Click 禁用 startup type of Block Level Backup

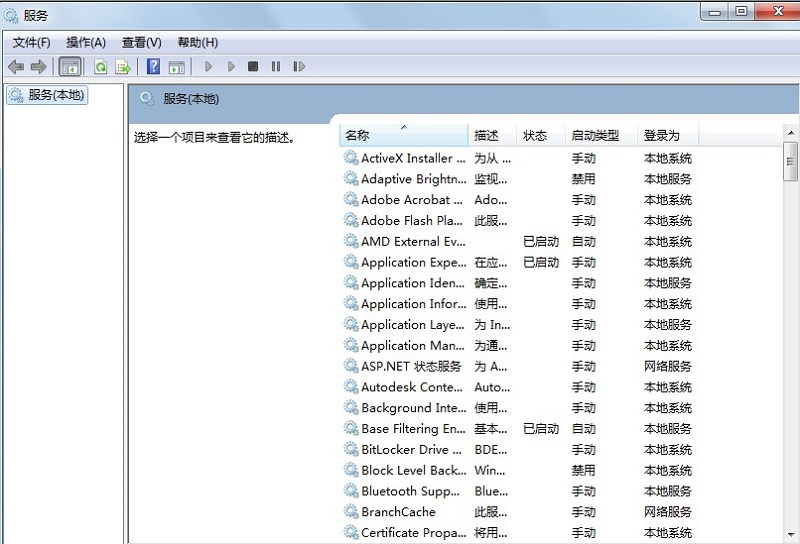coord(584,471)
